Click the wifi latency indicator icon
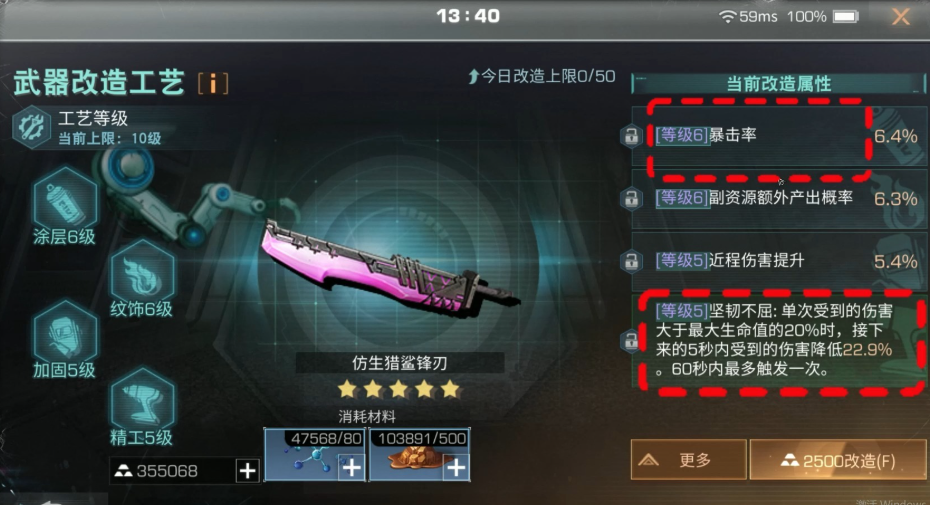 click(727, 17)
